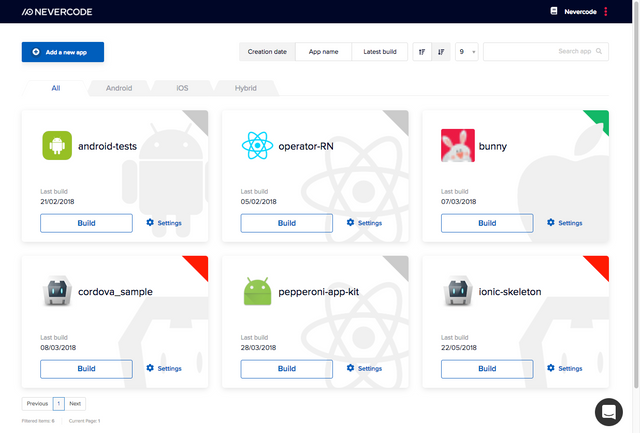Sort by Latest build

(x=380, y=52)
